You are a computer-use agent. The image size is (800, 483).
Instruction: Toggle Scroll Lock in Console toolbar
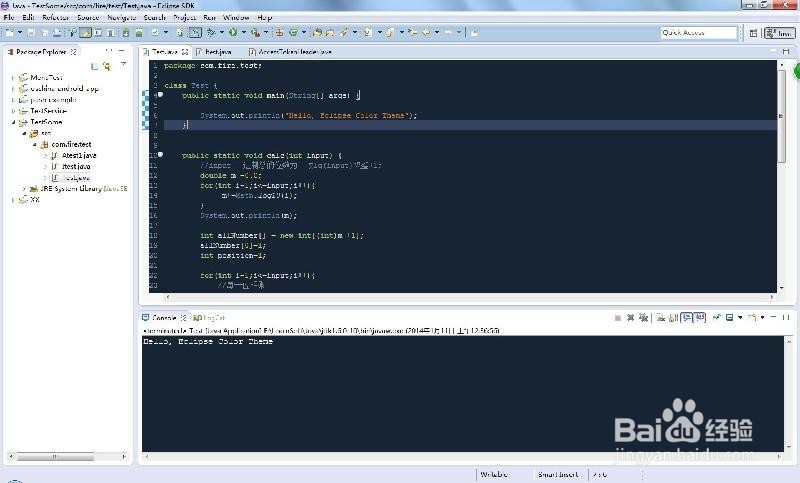pyautogui.click(x=673, y=318)
